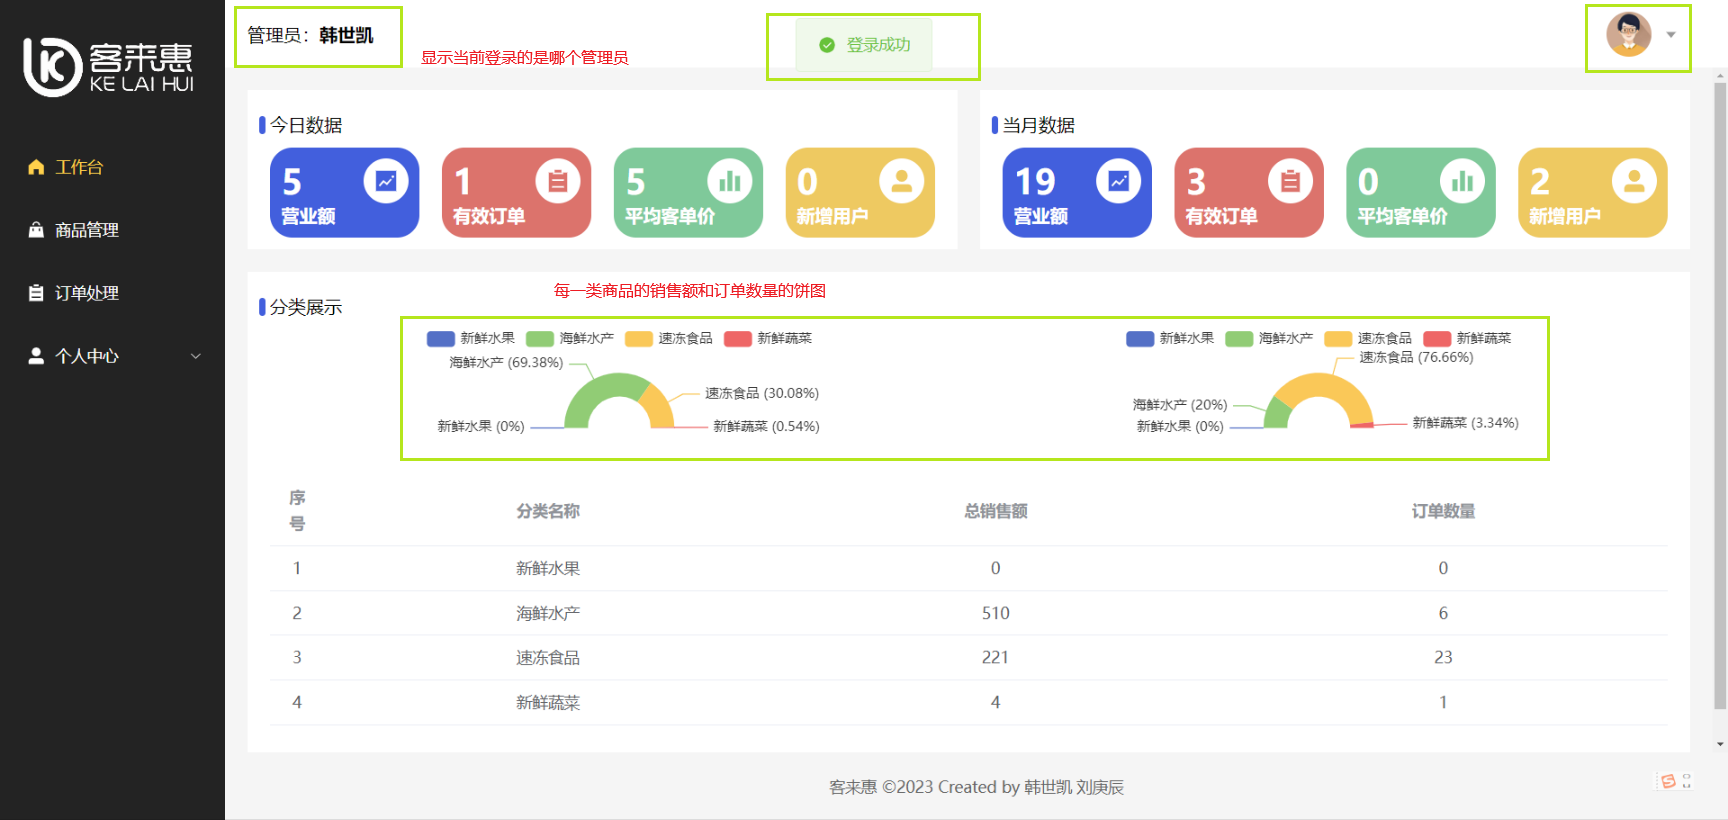This screenshot has width=1728, height=820.
Task: Click the vertical page scrollbar
Action: pyautogui.click(x=1720, y=395)
